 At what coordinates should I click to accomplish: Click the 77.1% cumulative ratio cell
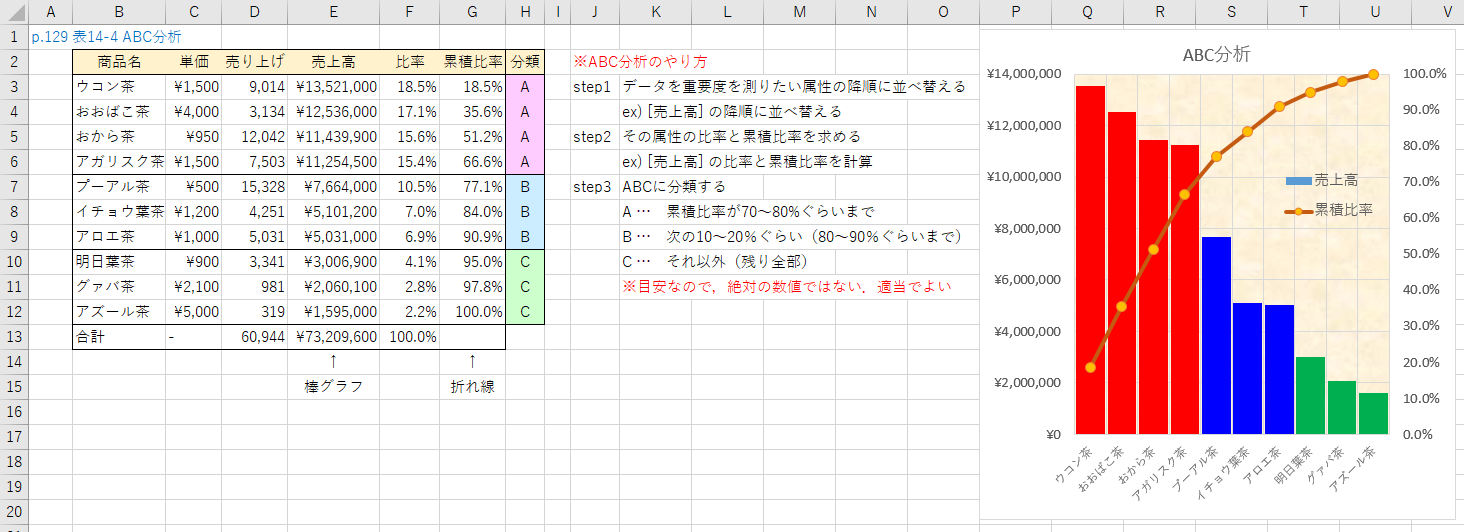coord(473,187)
